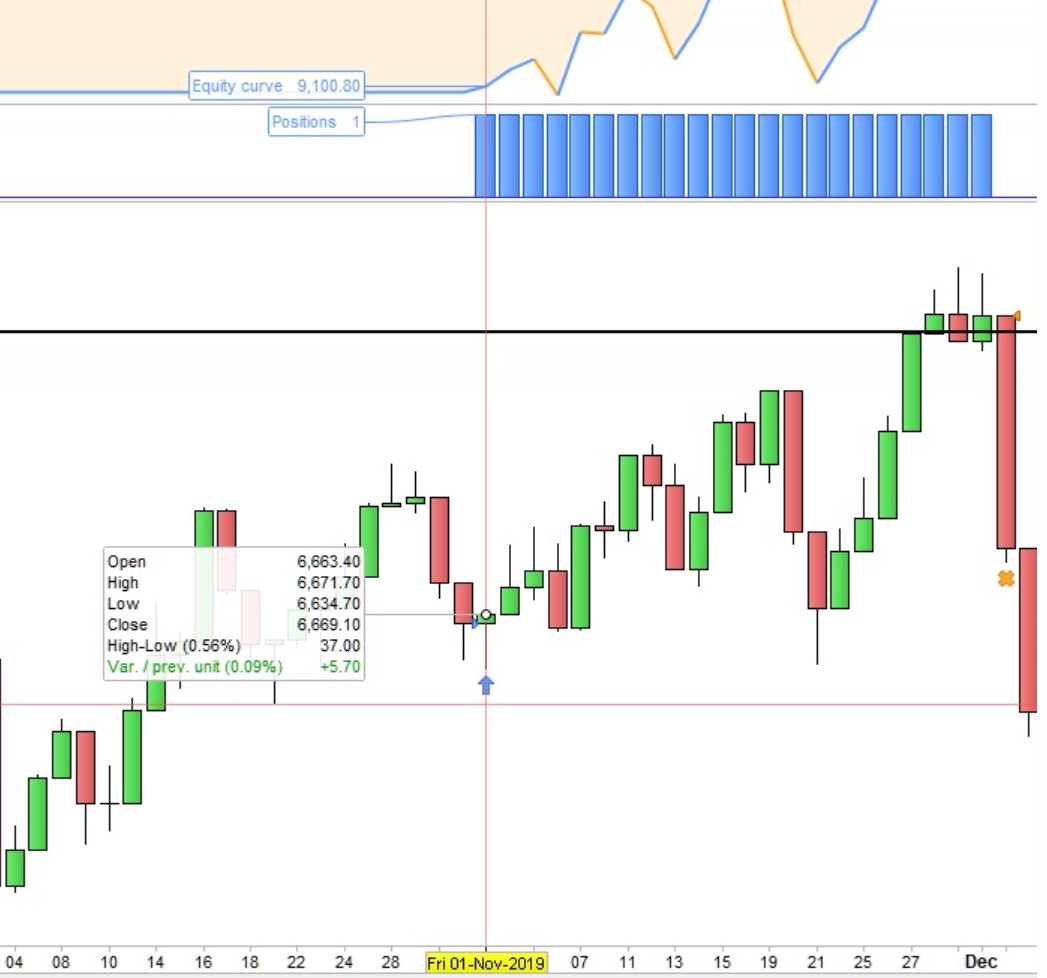
Task: Click the 04 date on time axis
Action: click(14, 962)
